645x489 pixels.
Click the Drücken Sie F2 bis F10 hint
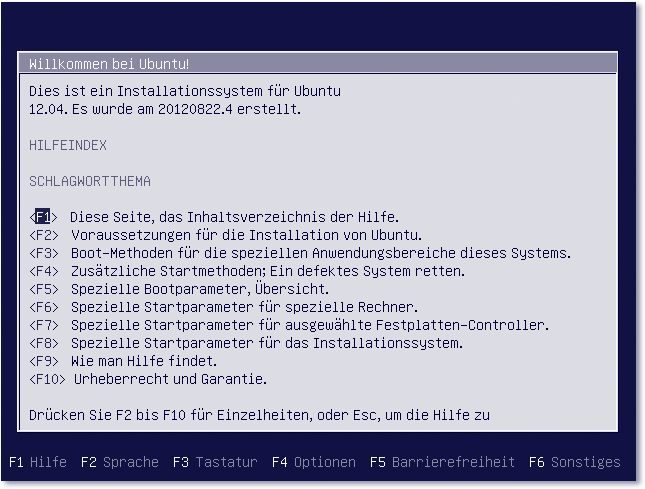pyautogui.click(x=259, y=414)
